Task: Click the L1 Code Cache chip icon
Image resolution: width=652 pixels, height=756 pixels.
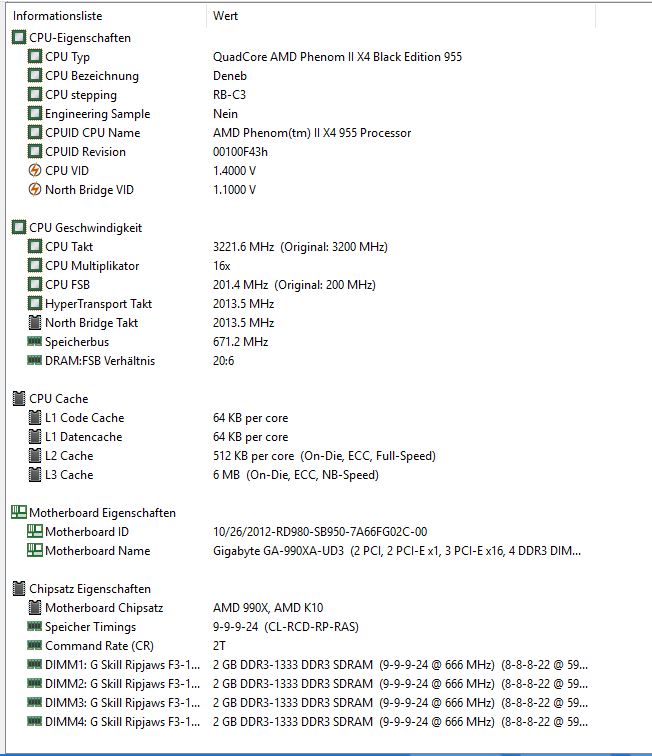Action: tap(35, 418)
